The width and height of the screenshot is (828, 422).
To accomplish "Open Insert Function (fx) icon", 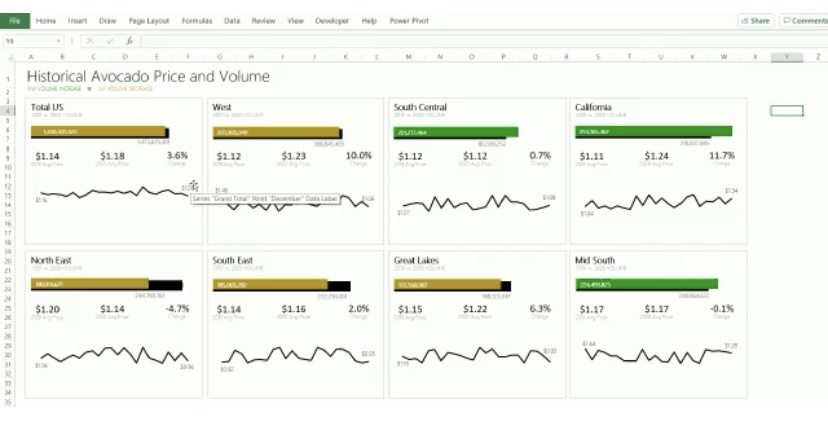I will click(129, 41).
